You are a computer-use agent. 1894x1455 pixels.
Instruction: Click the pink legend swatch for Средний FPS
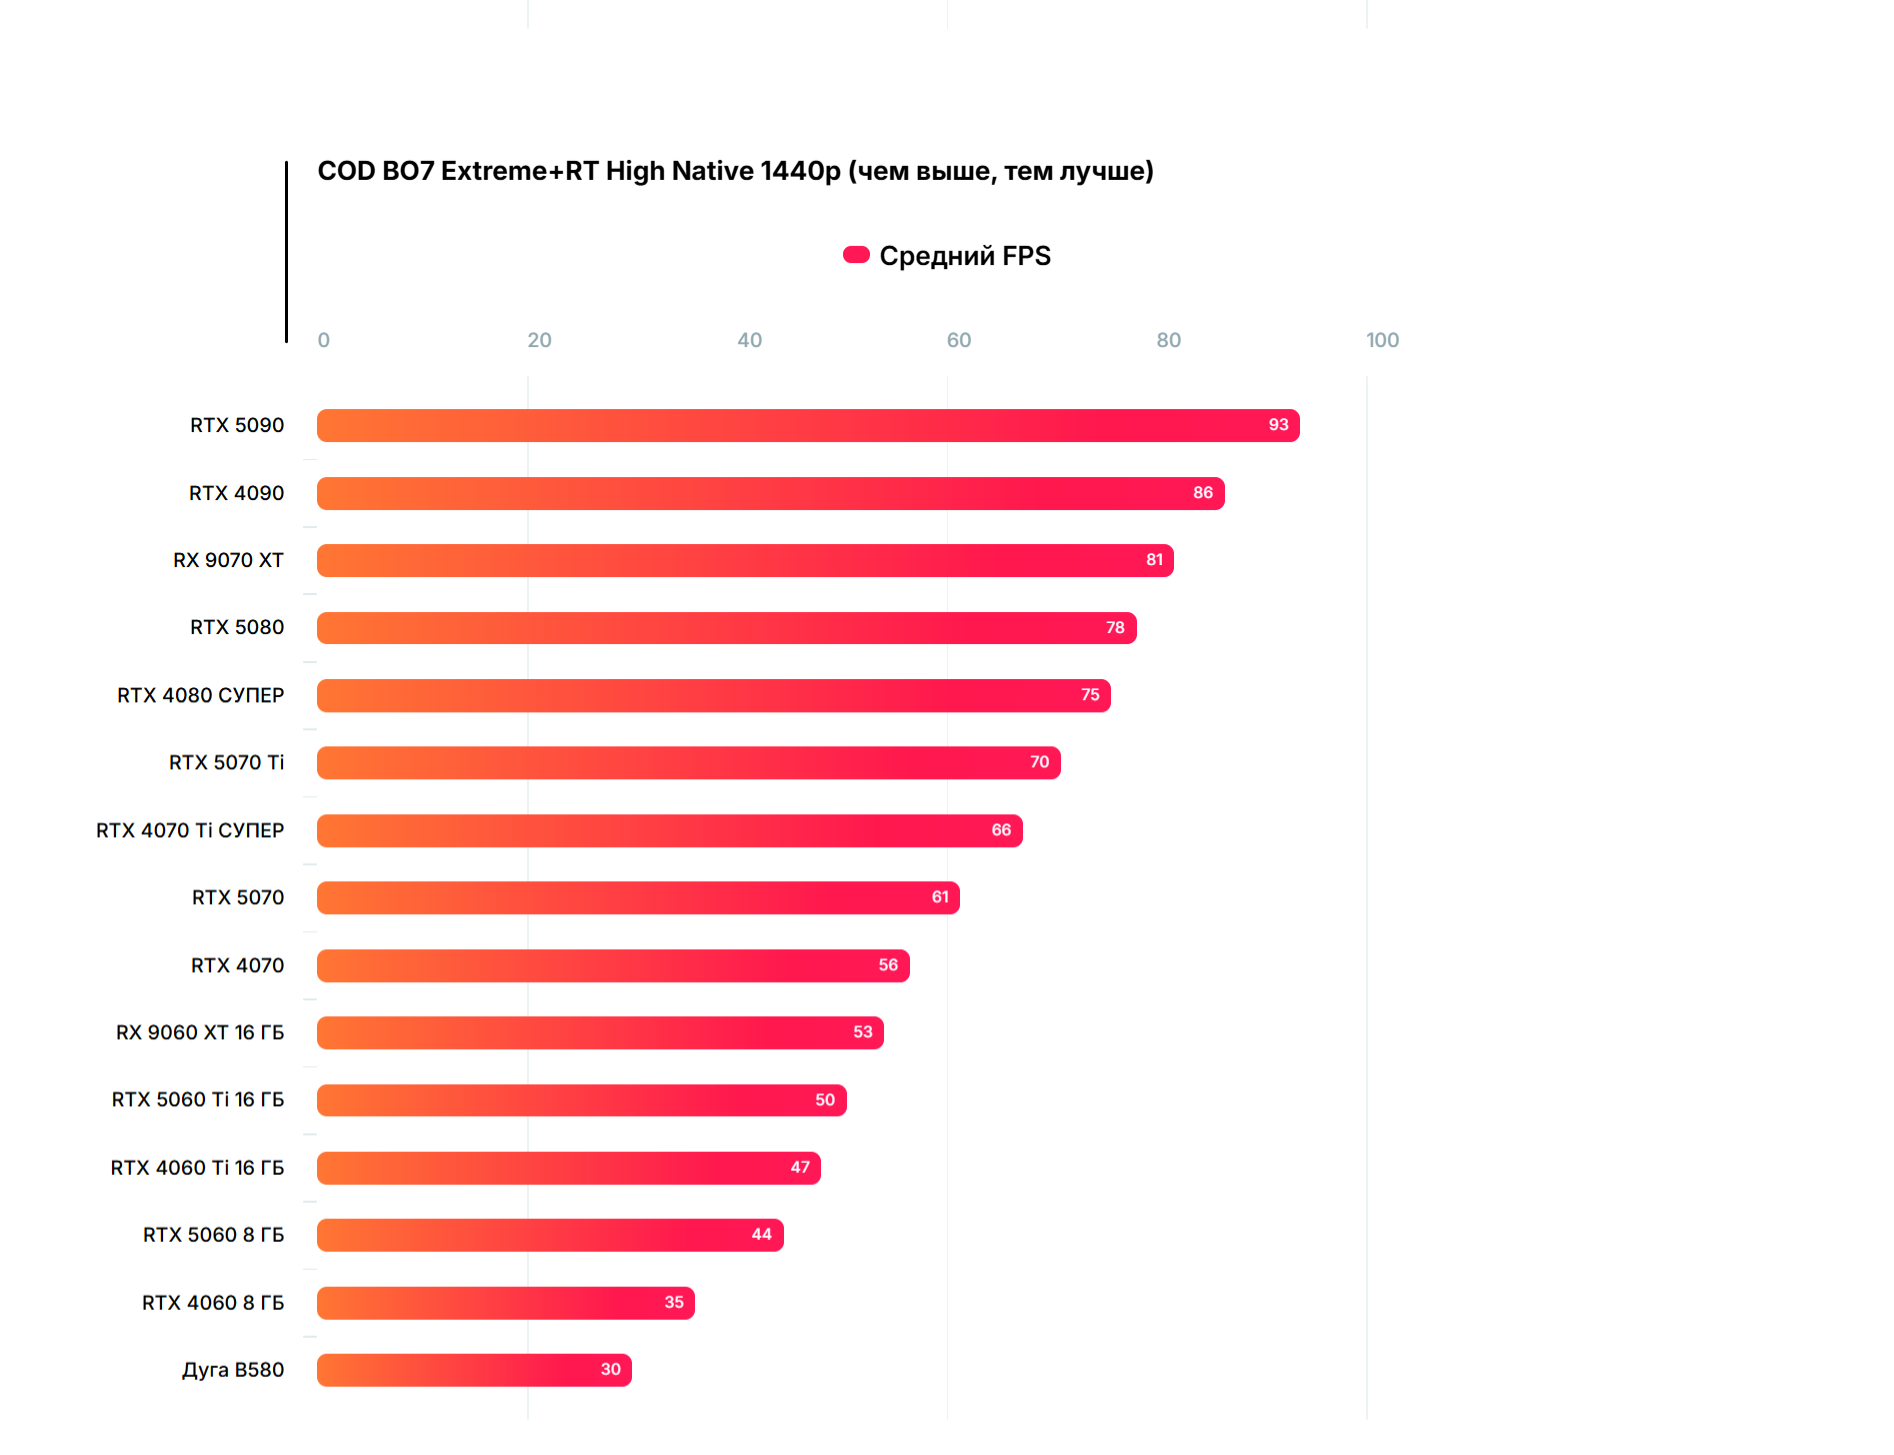(x=856, y=255)
